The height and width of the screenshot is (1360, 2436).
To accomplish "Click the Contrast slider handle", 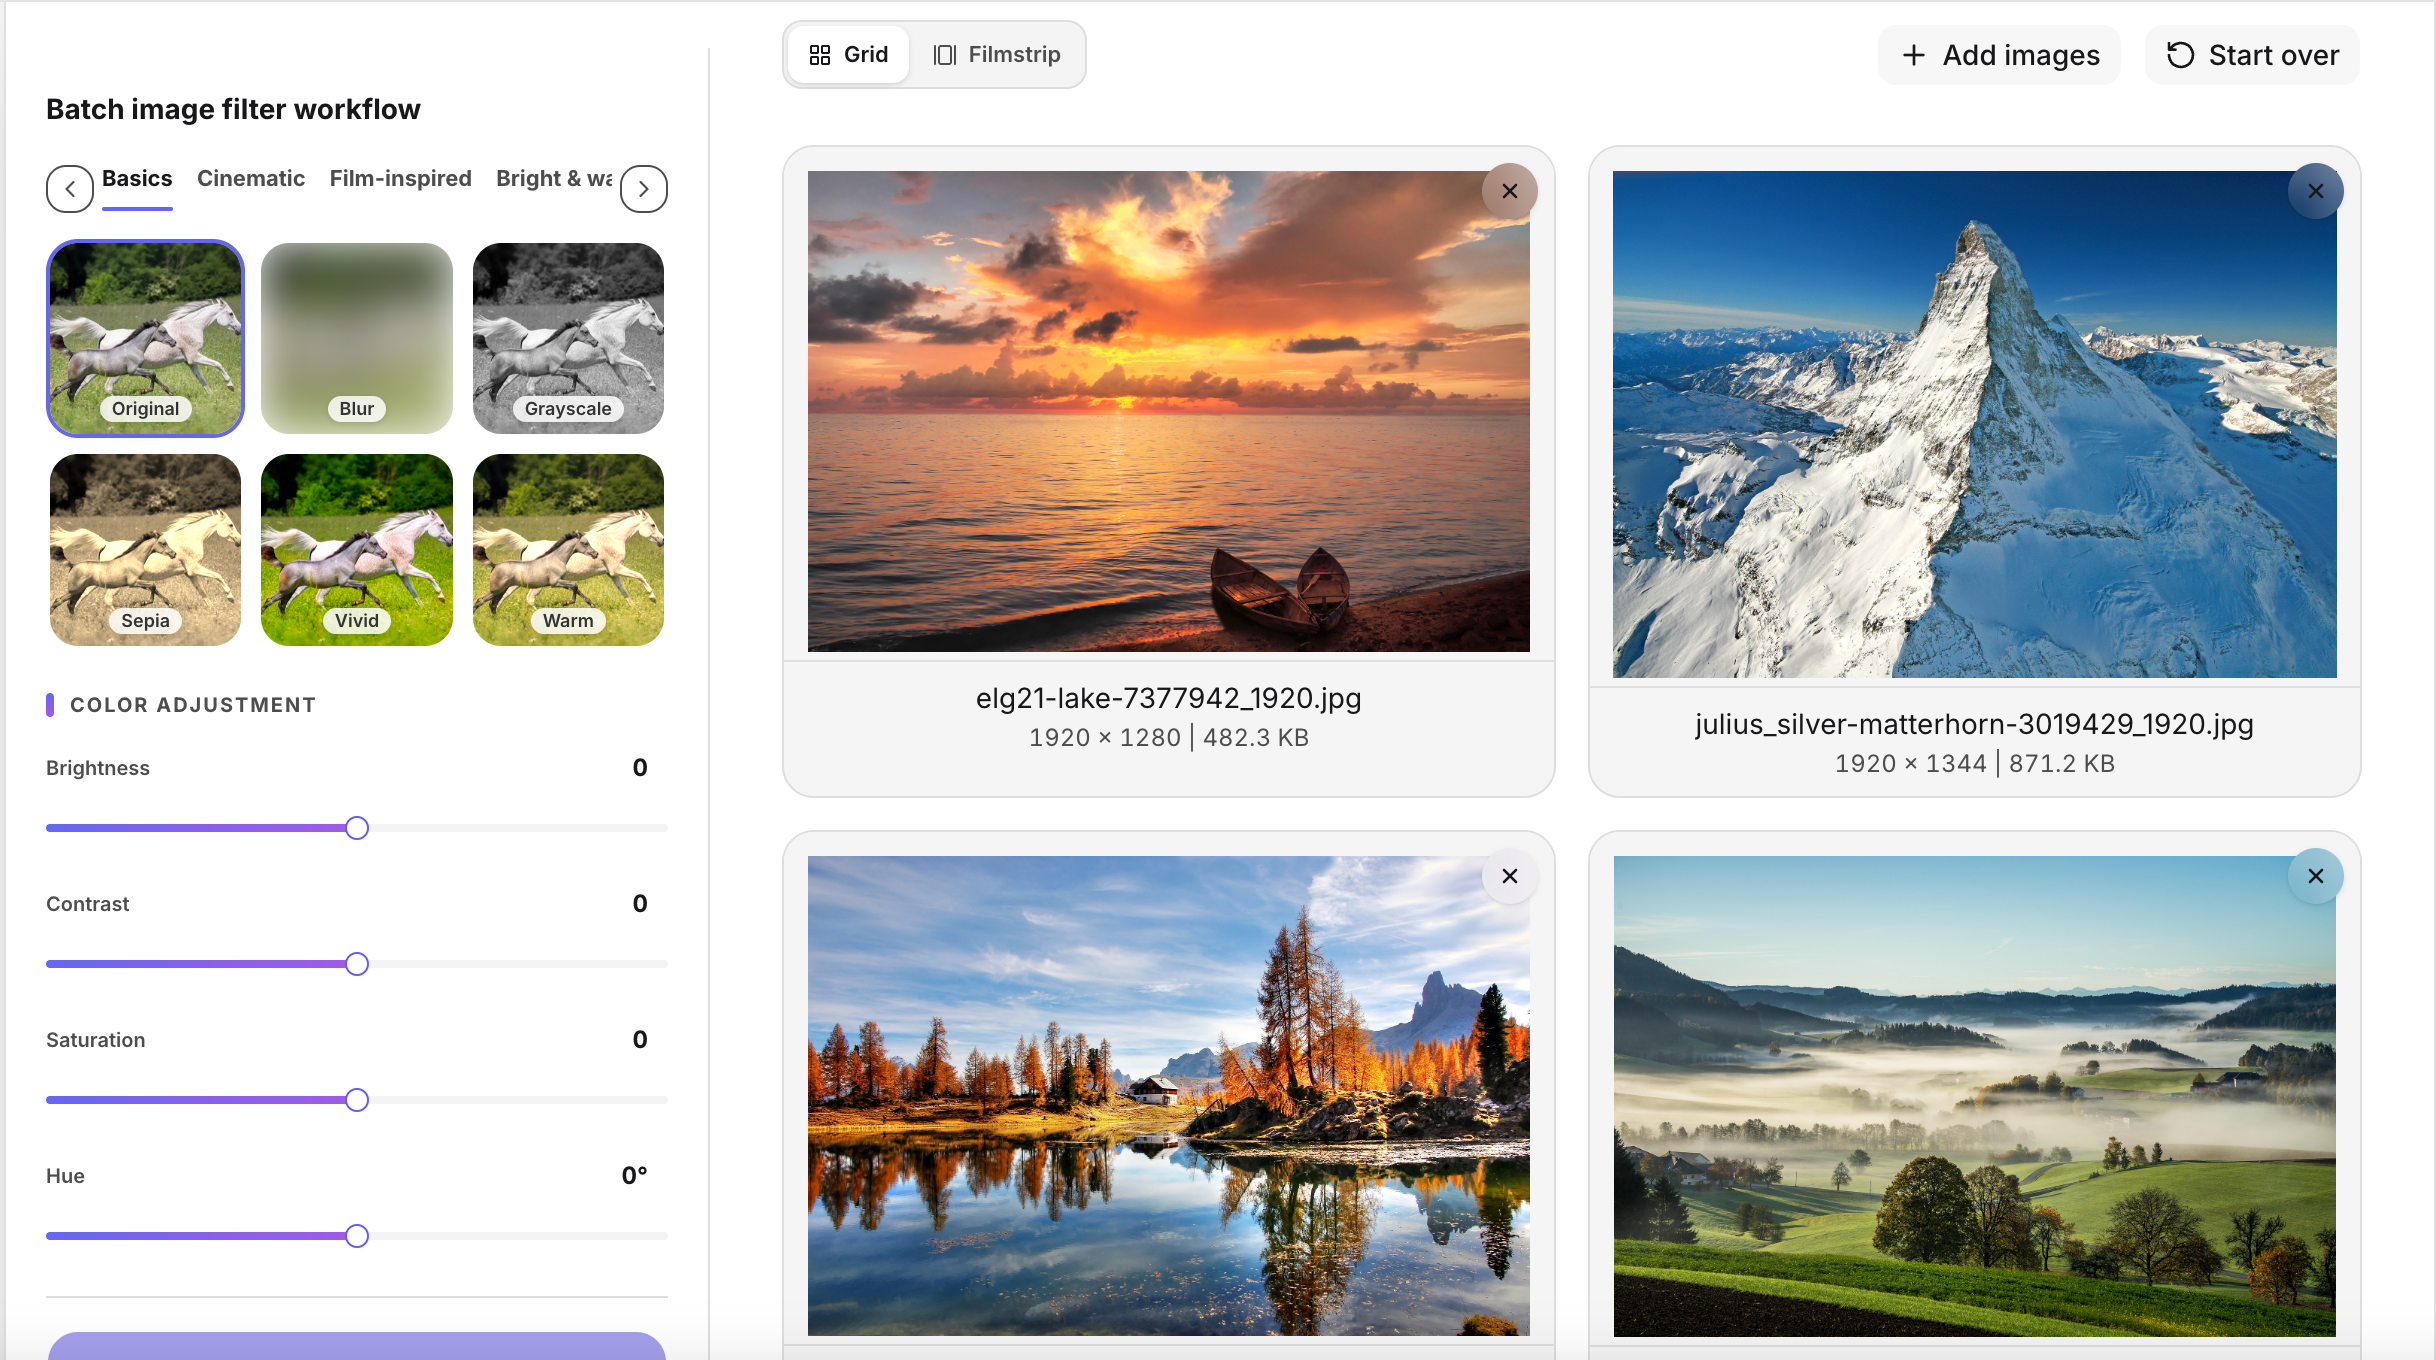I will (357, 964).
